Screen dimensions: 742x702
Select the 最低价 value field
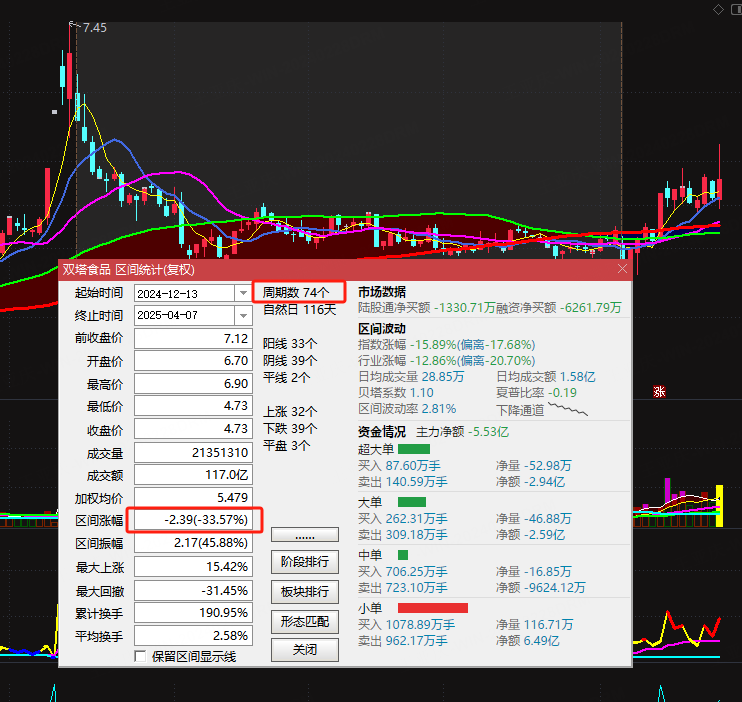tap(193, 406)
